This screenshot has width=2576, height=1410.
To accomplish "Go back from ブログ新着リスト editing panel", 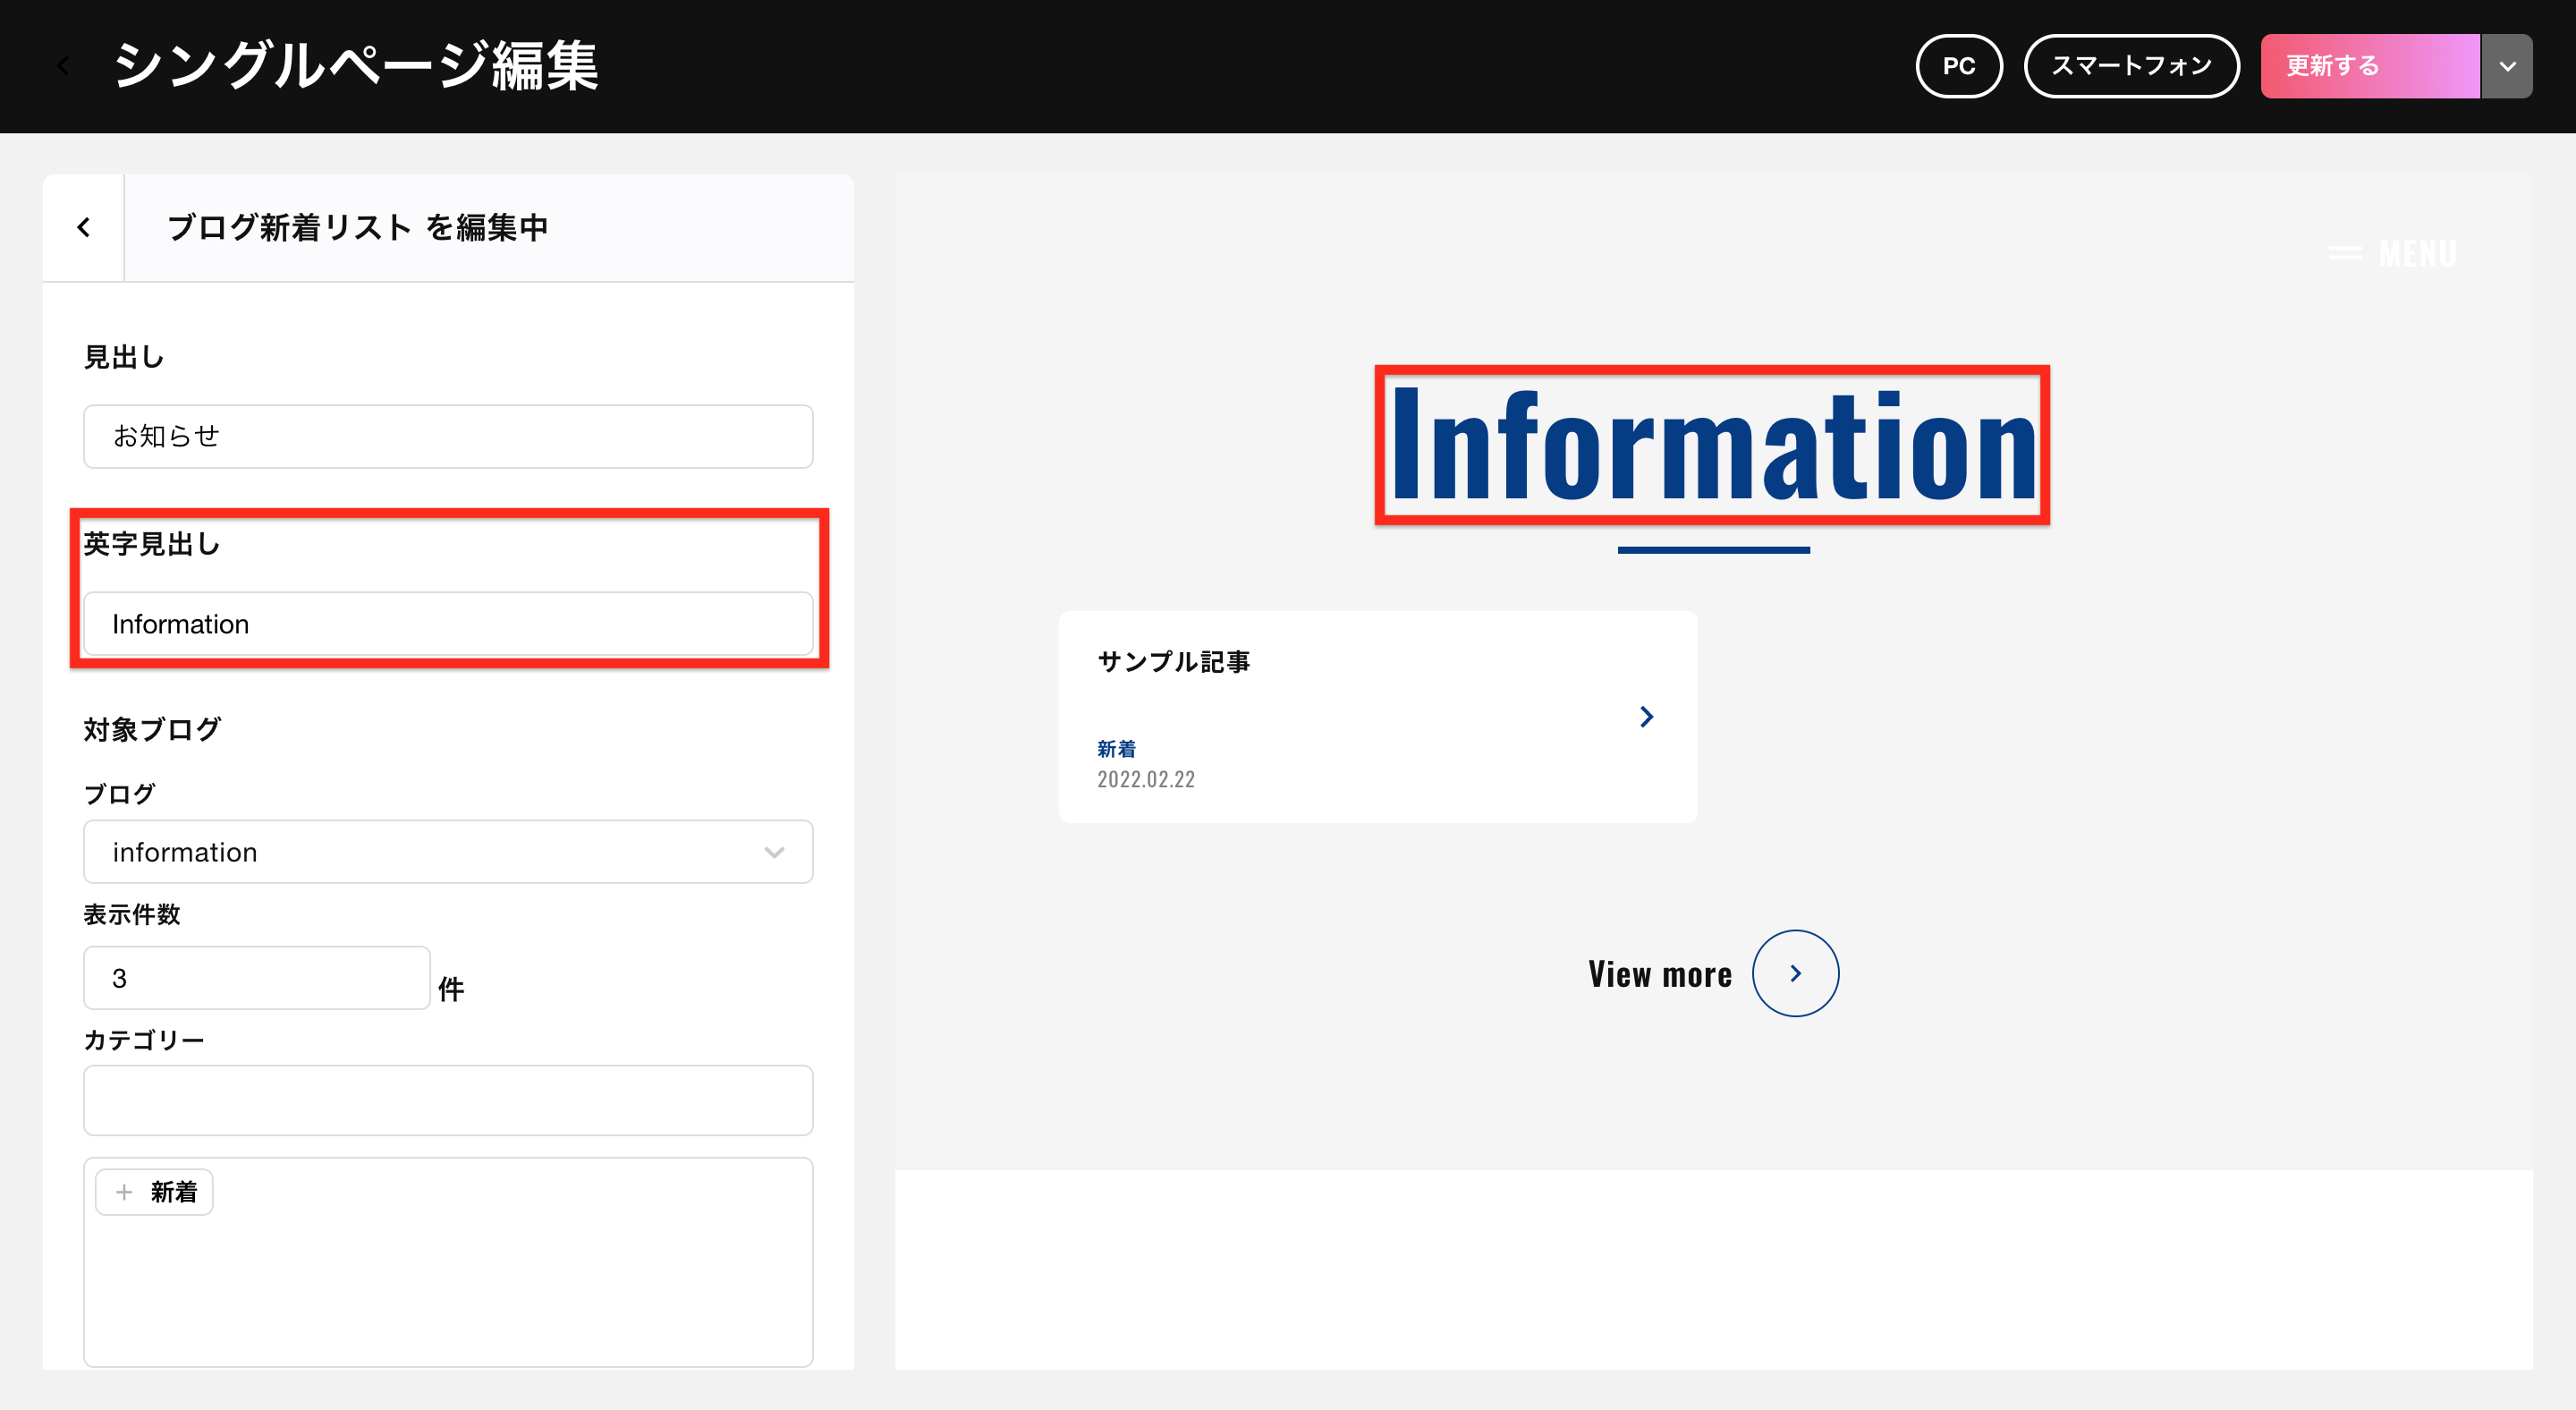I will [84, 228].
